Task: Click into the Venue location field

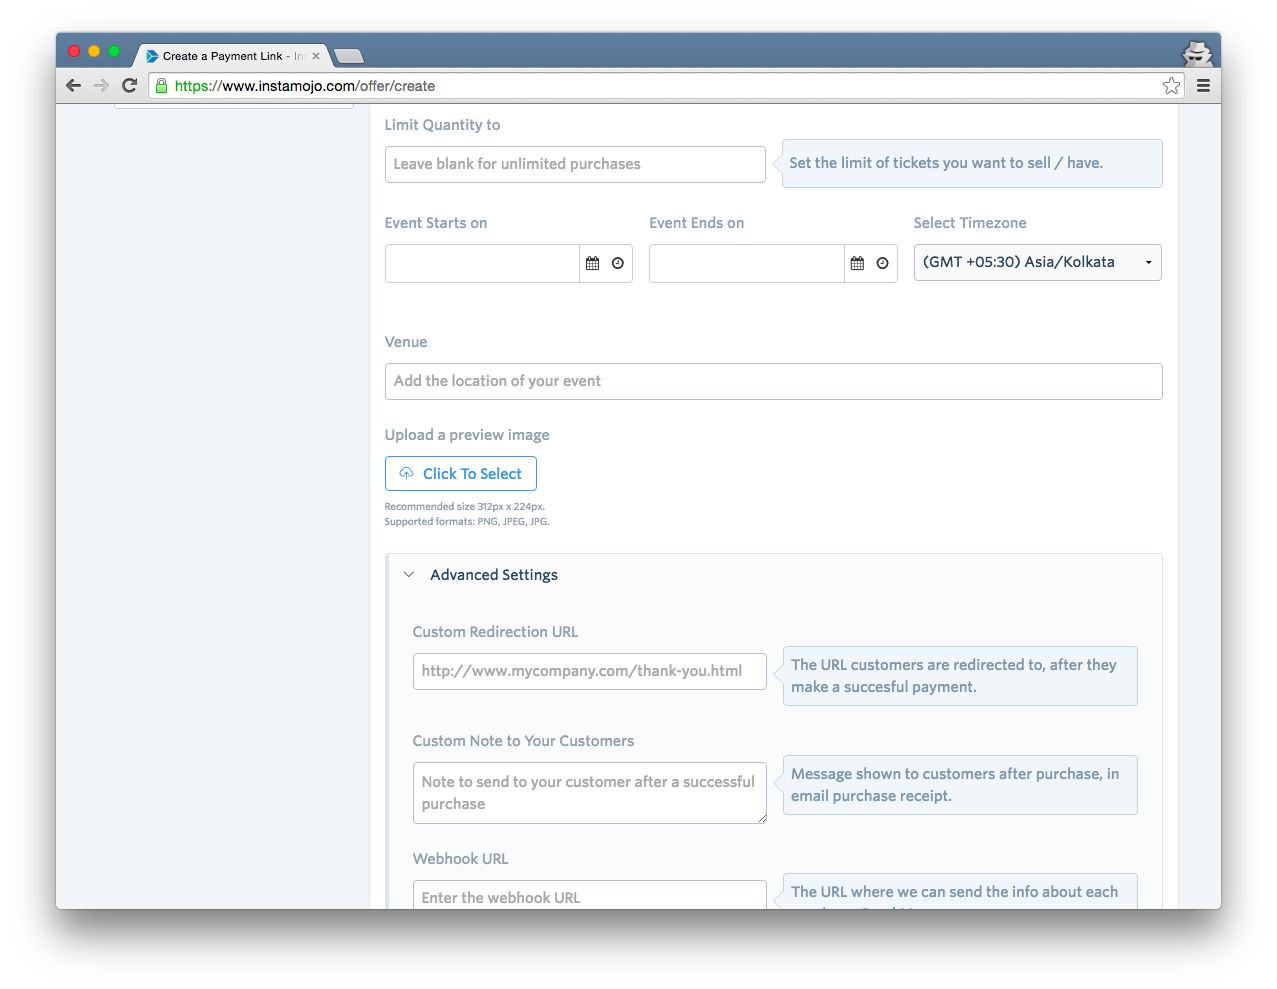Action: [773, 381]
